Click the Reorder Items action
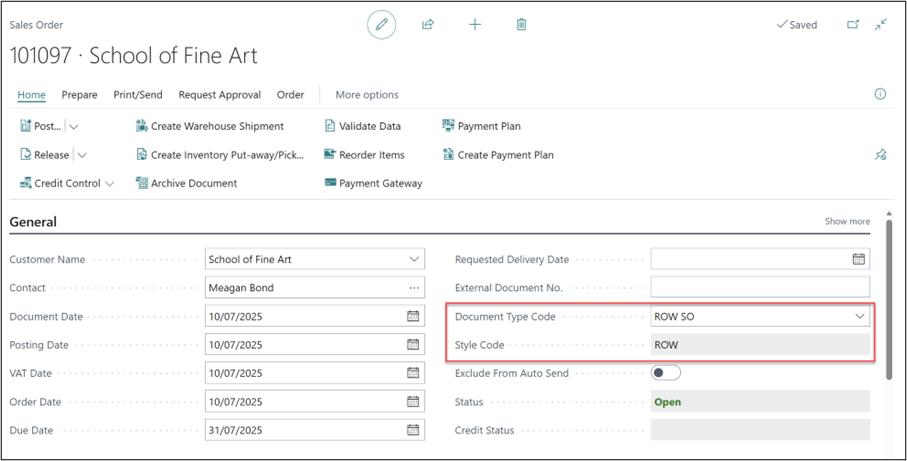Screen dimensions: 907x461 pyautogui.click(x=364, y=155)
